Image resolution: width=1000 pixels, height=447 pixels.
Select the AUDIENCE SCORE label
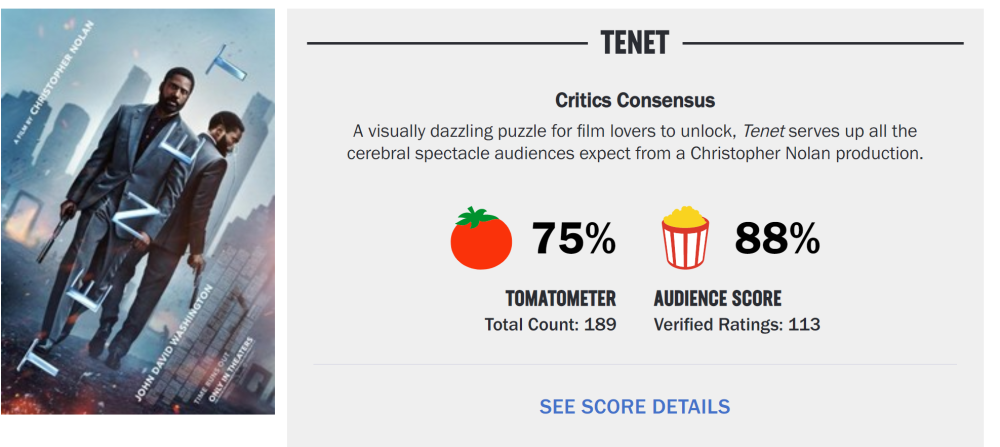tap(717, 298)
